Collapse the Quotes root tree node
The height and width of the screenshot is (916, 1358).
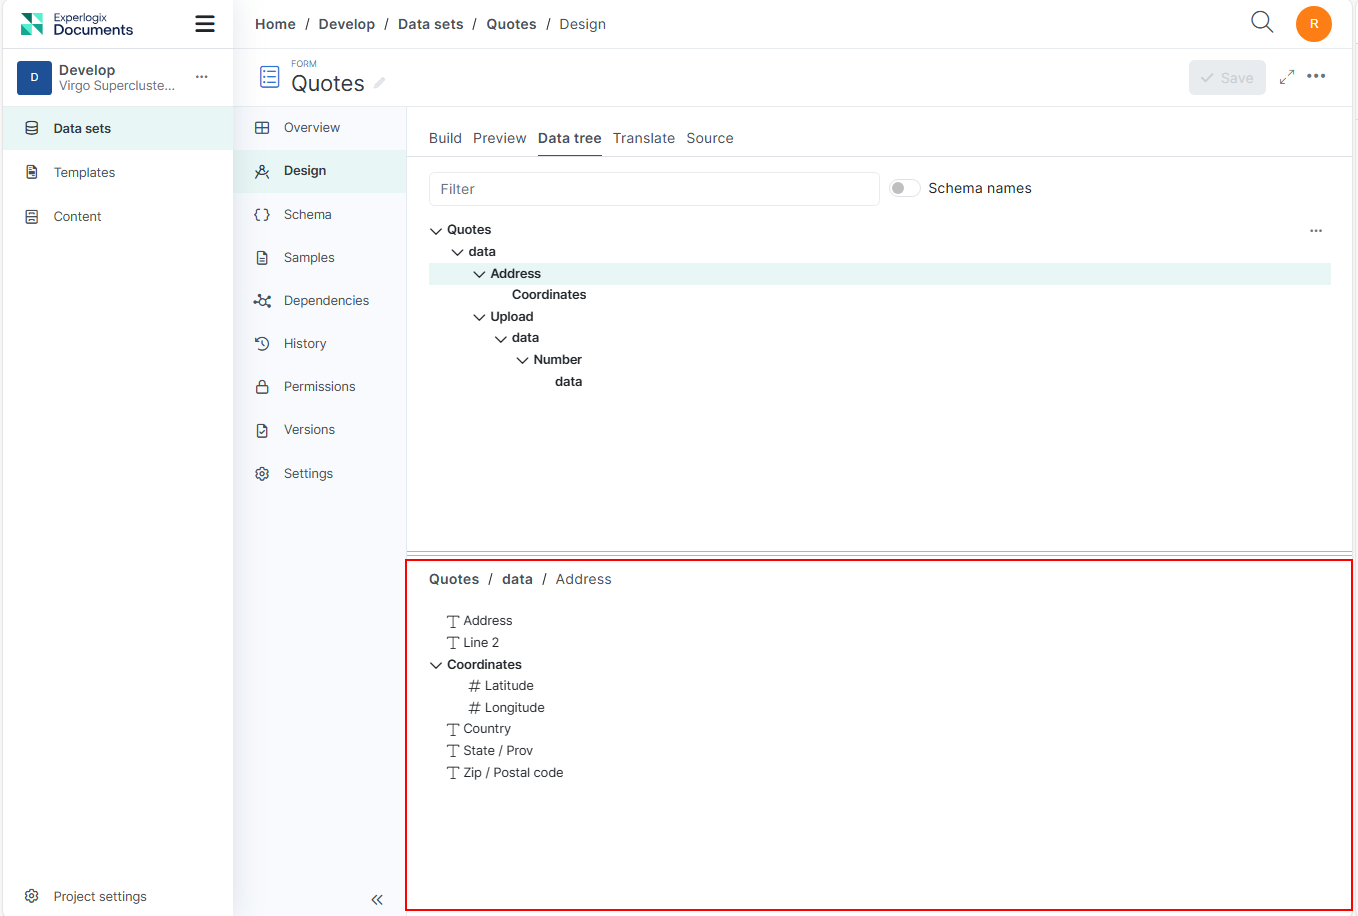pyautogui.click(x=436, y=231)
